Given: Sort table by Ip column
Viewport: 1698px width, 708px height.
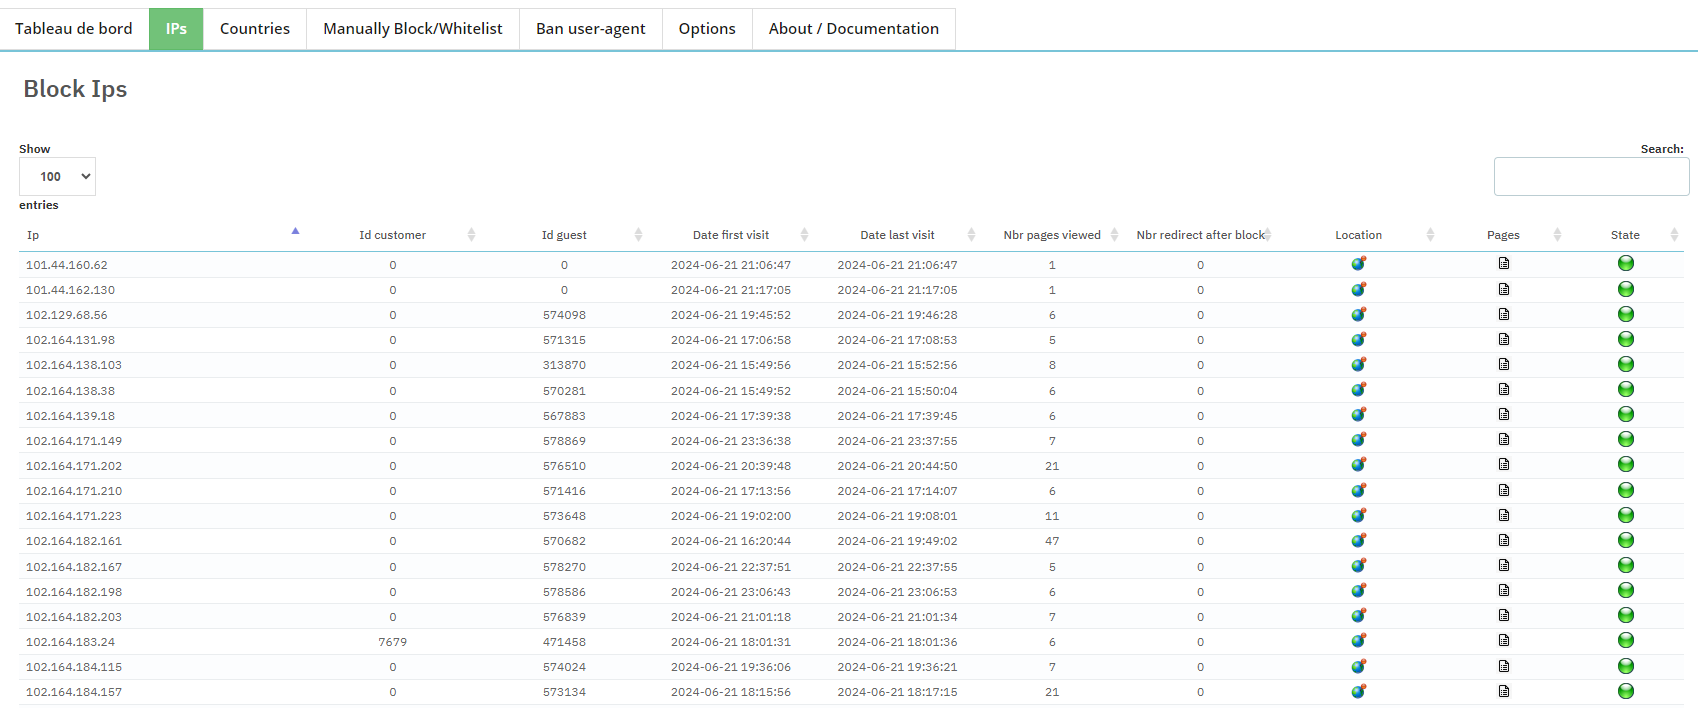Looking at the screenshot, I should [162, 235].
